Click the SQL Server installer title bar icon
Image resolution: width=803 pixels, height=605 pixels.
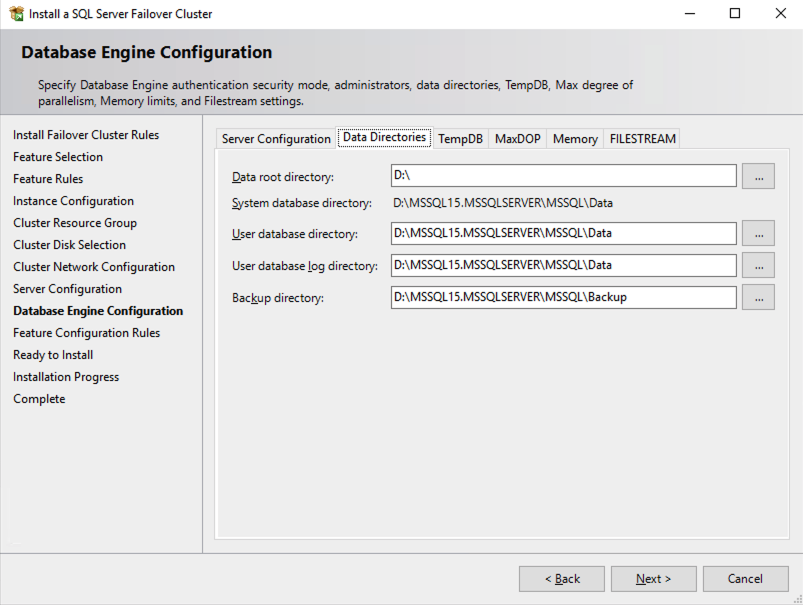16,14
